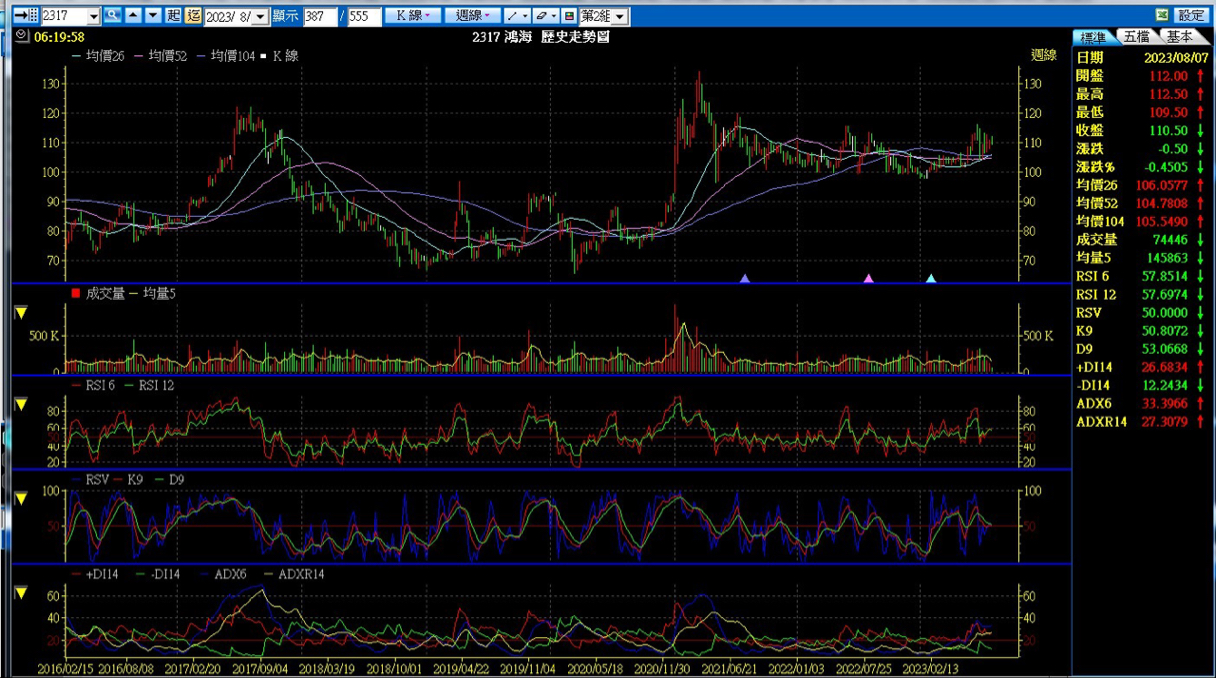Screen dimensions: 1216x678
Task: Click the clock icon next to time
Action: click(22, 36)
